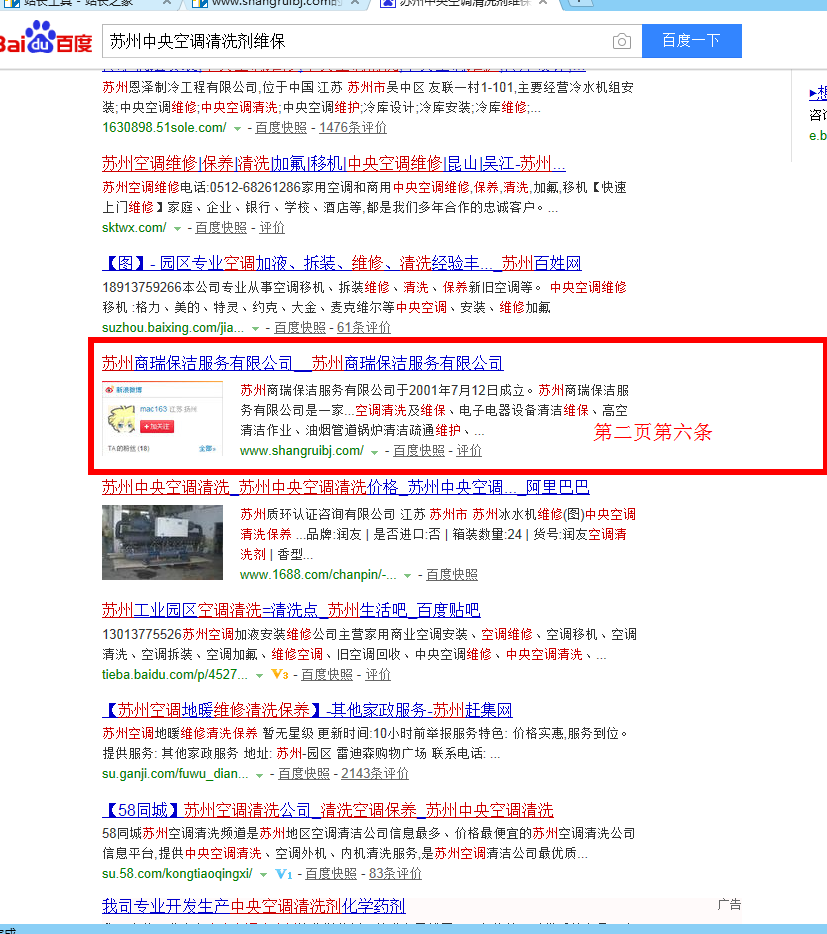
Task: Open the 61条评价 reviews link
Action: coord(363,328)
